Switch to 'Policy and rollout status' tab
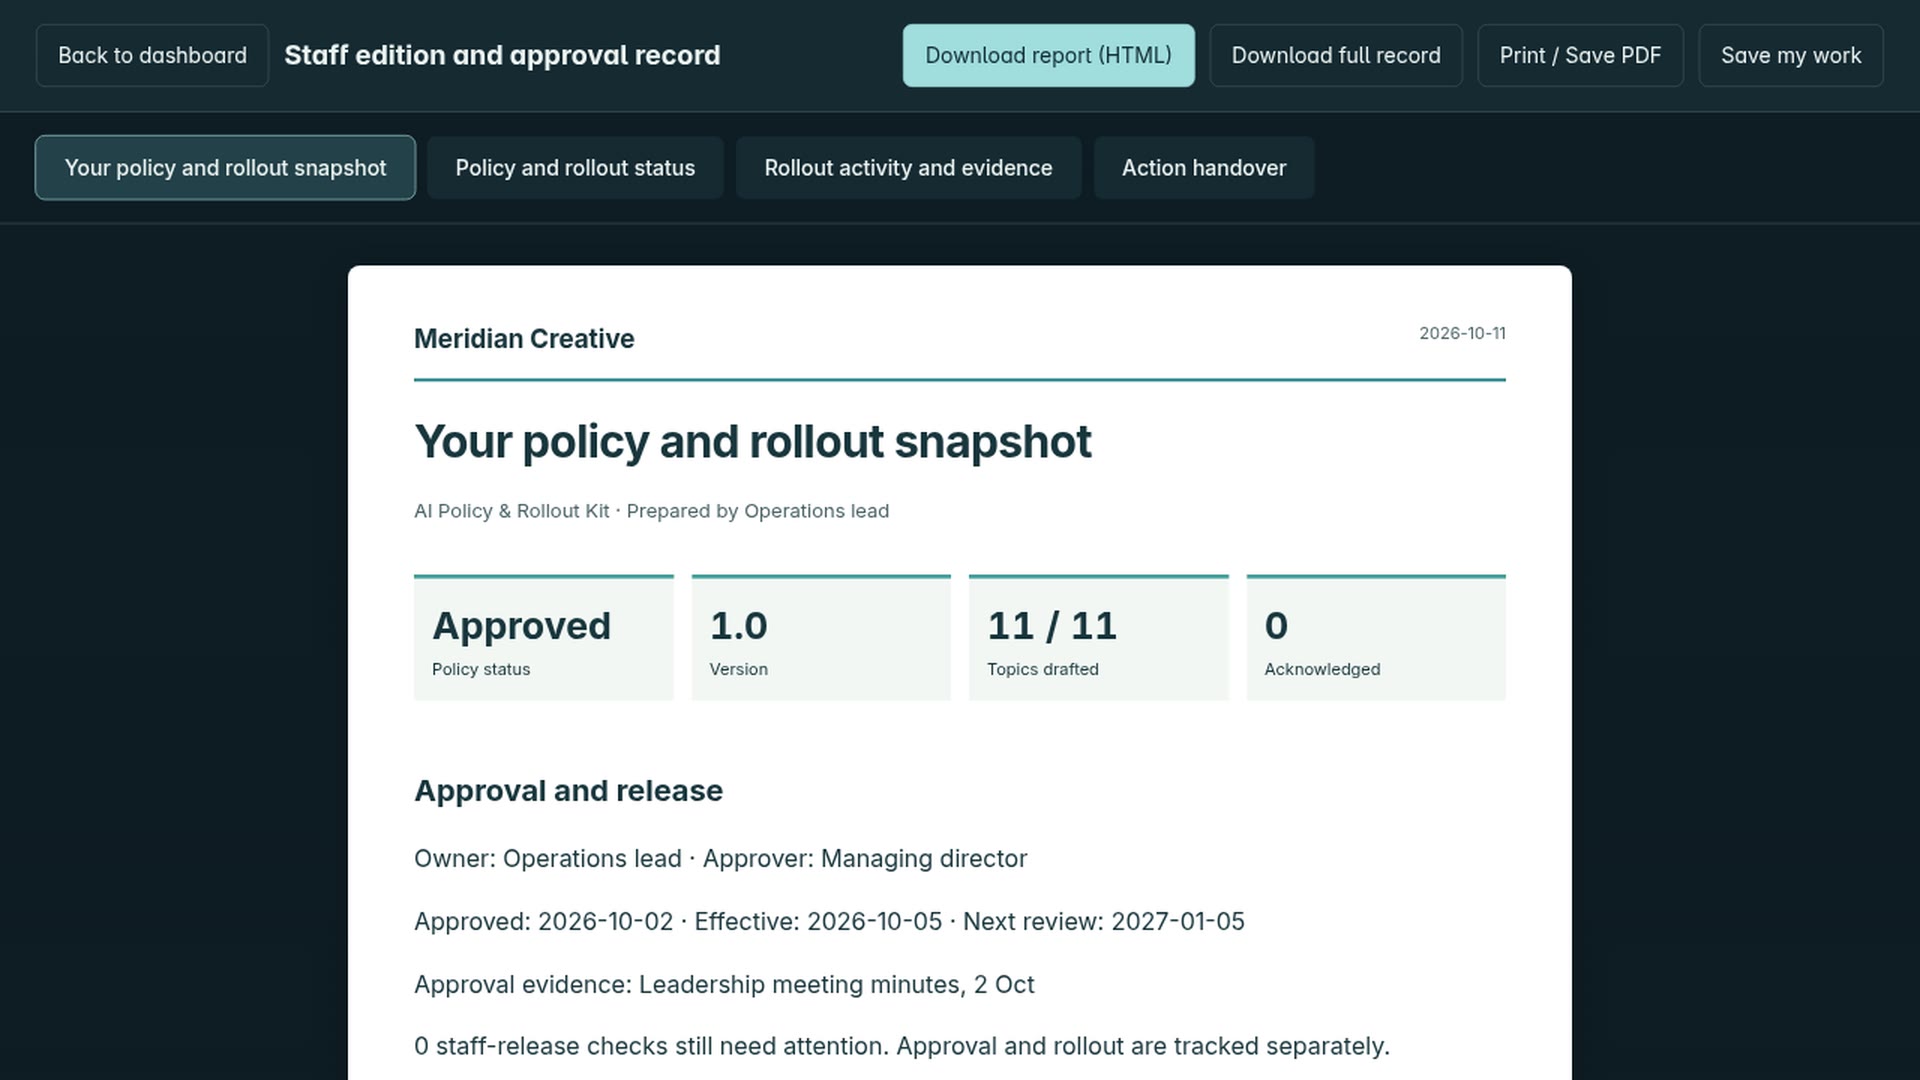 pyautogui.click(x=575, y=168)
